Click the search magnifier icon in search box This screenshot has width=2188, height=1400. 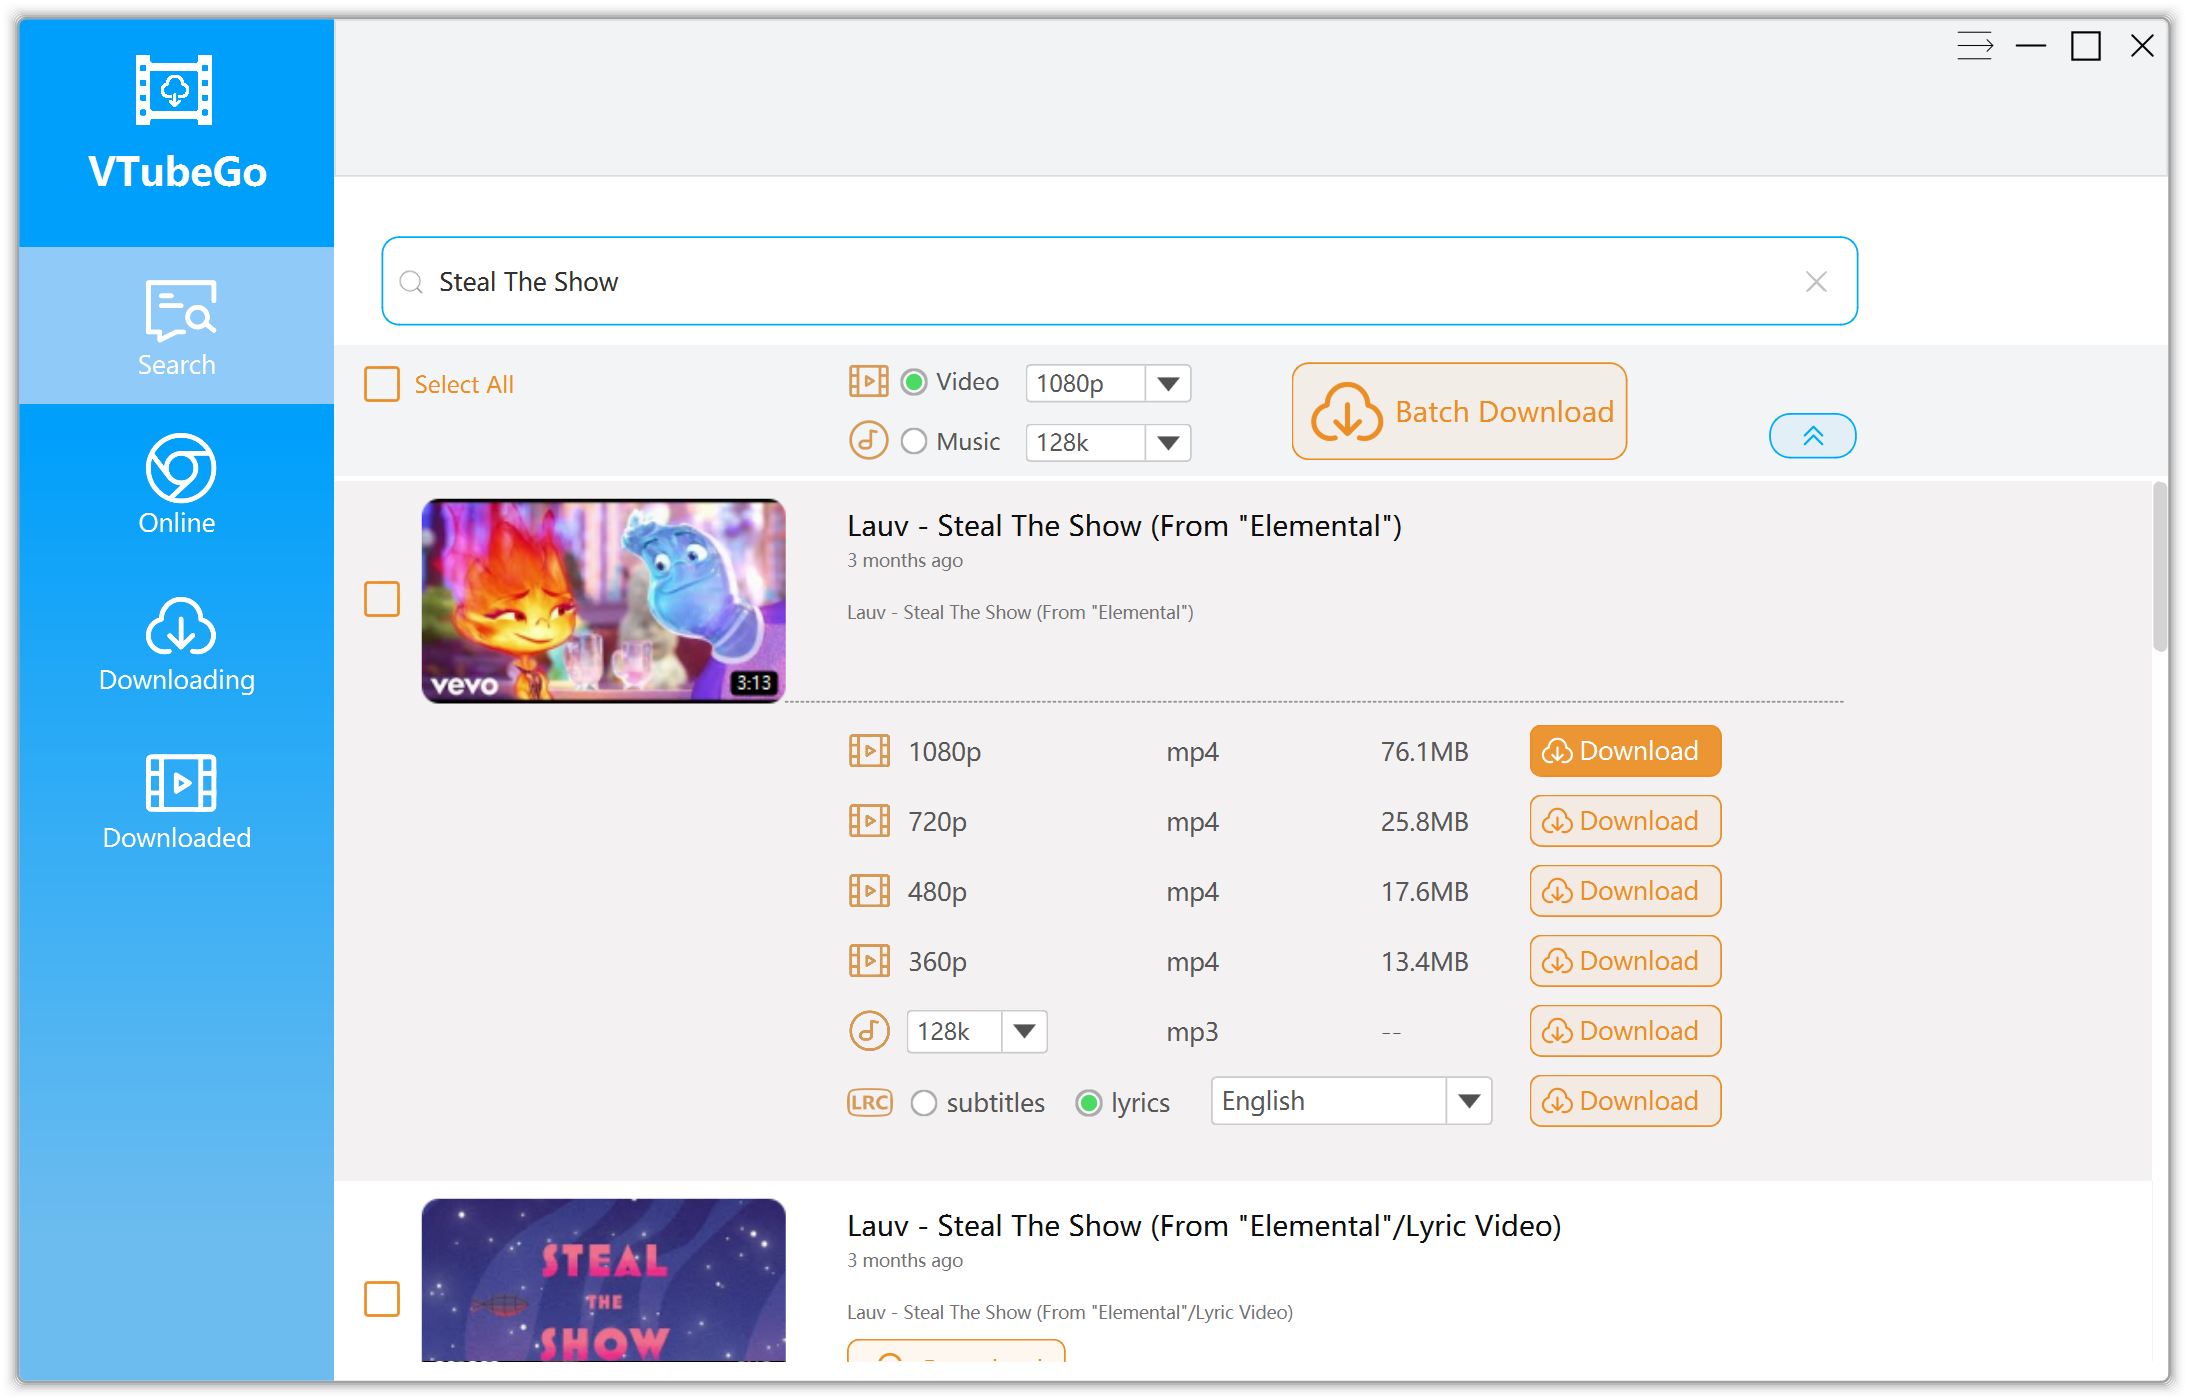pyautogui.click(x=411, y=282)
